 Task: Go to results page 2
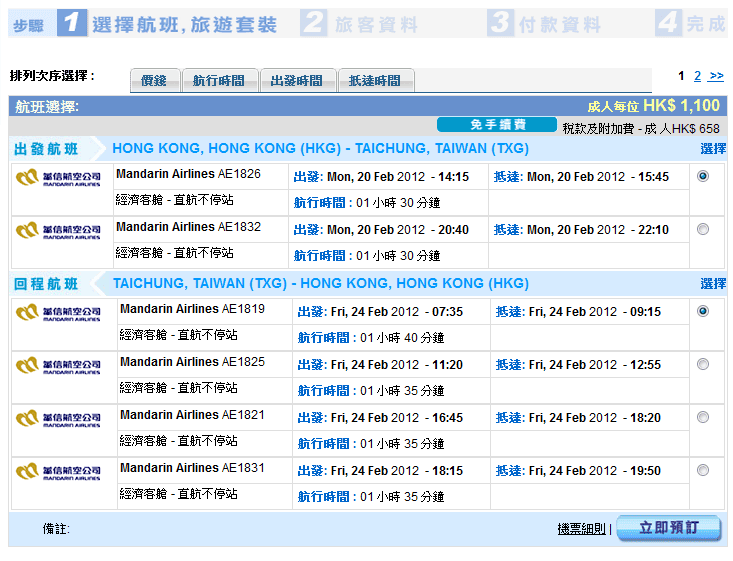tap(697, 76)
